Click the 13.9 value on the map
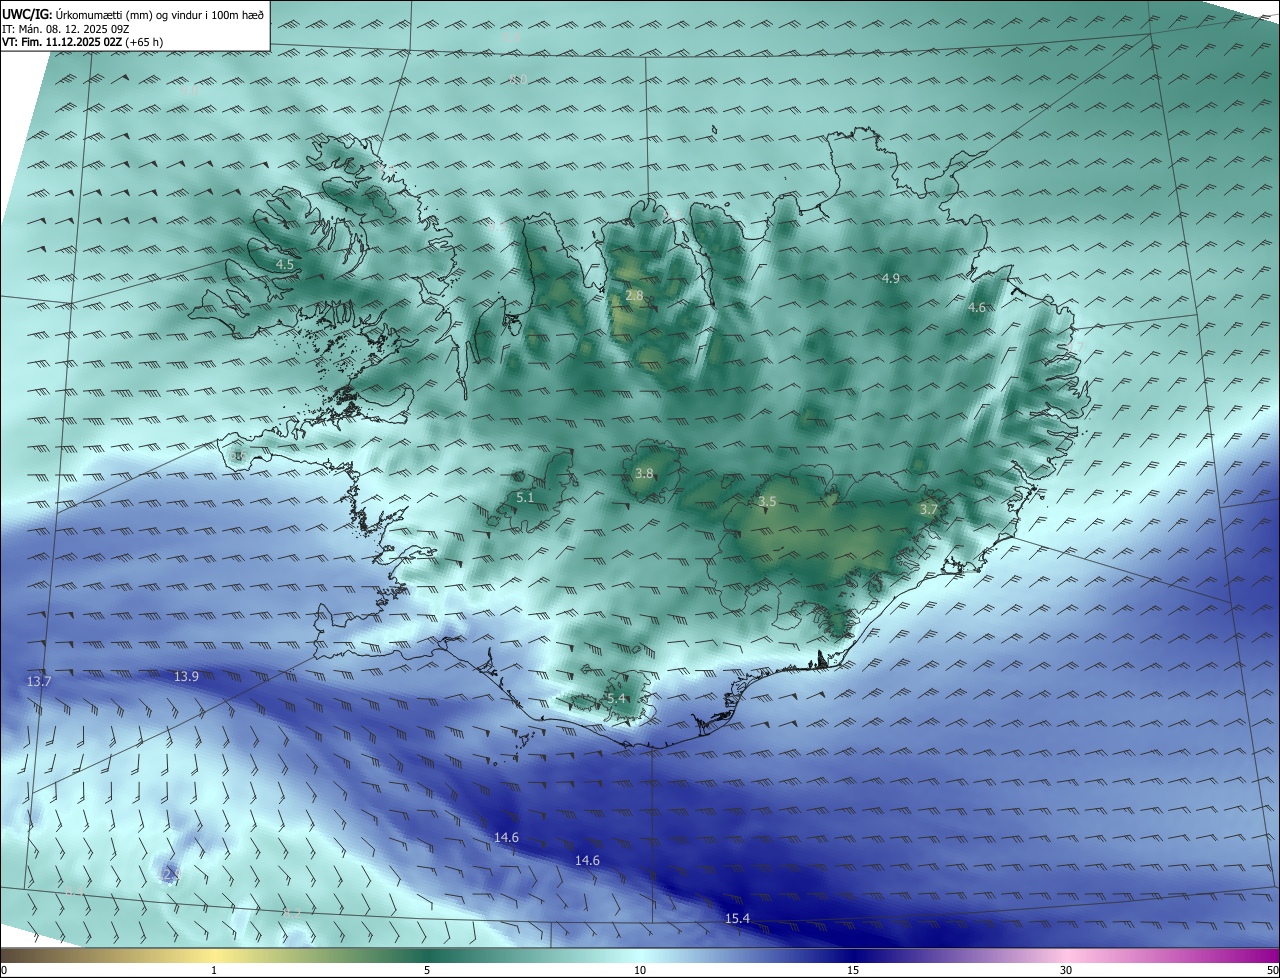 pos(186,677)
